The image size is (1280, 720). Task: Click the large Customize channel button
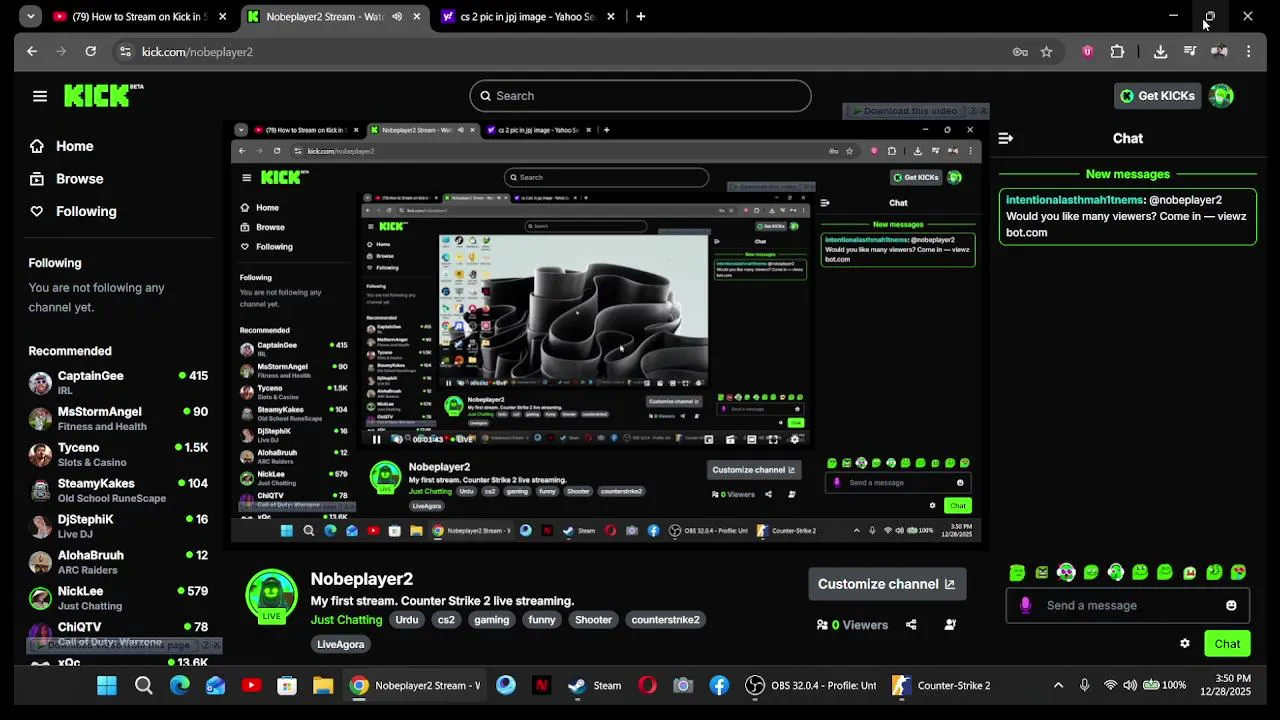click(887, 584)
